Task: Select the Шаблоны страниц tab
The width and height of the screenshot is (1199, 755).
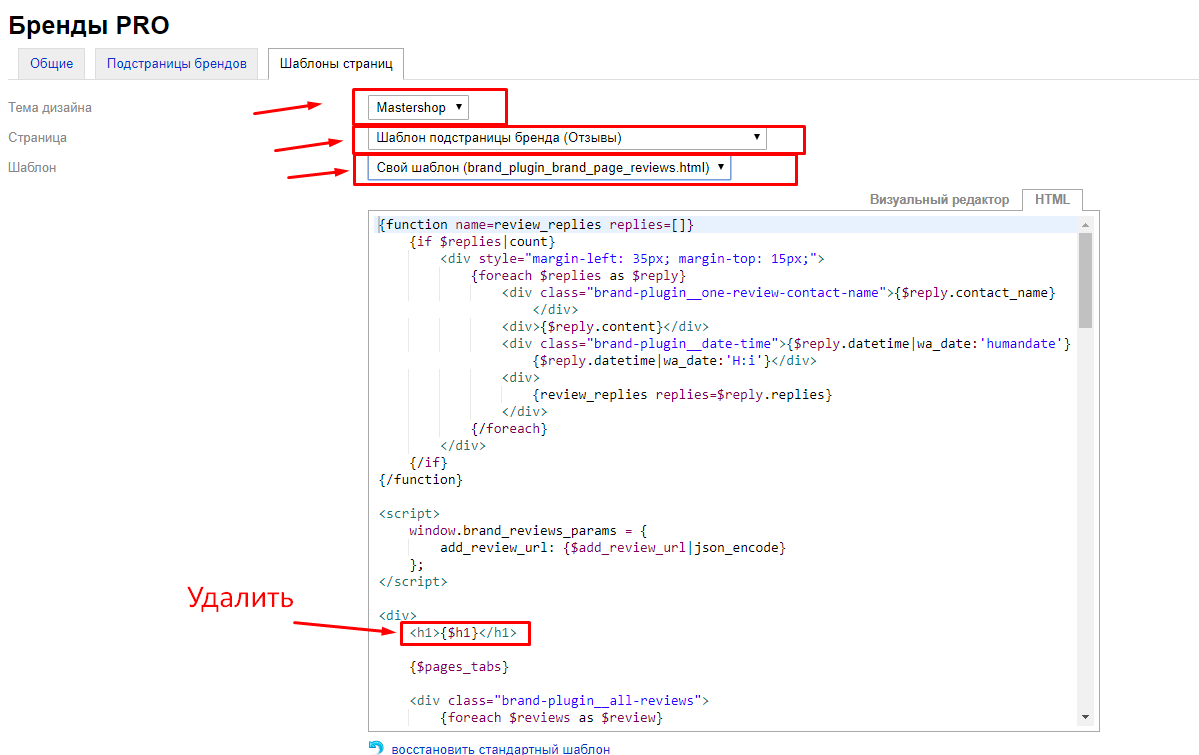Action: (335, 63)
